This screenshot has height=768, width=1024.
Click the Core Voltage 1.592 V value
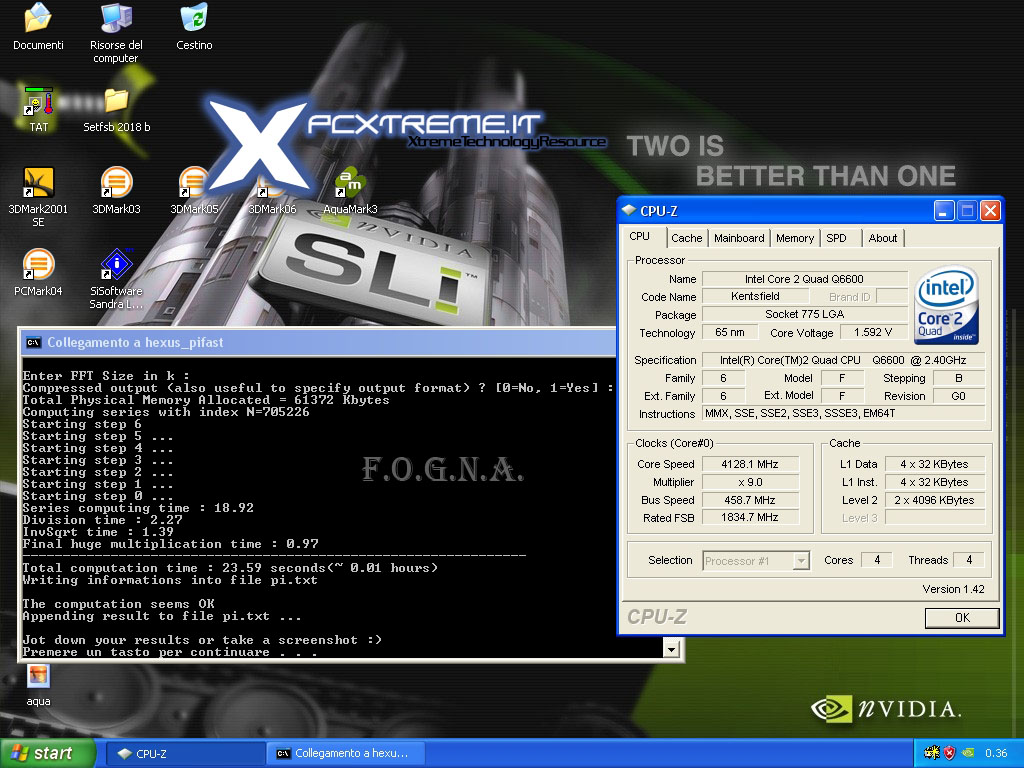point(873,332)
